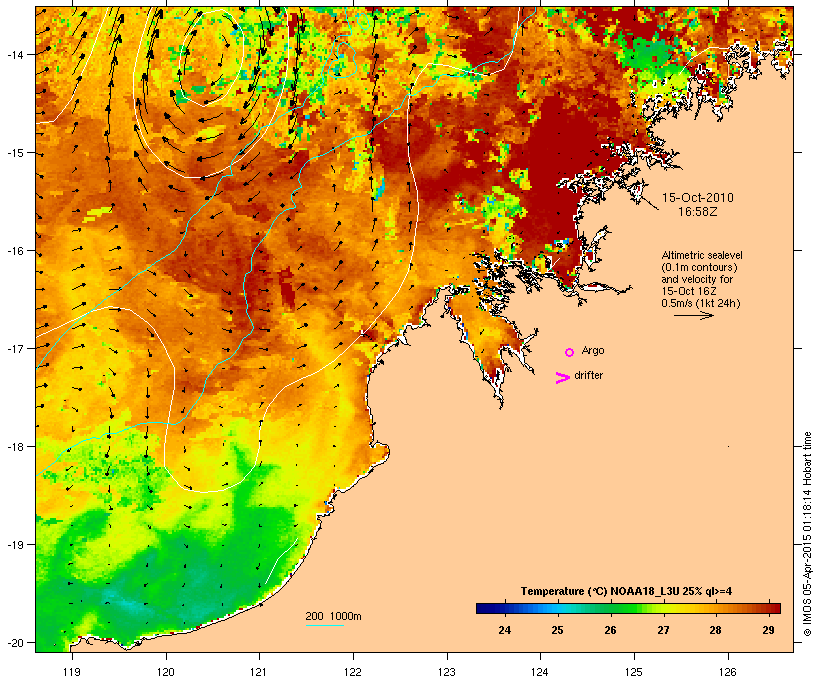Click the 27 color bar tick label
Viewport: 820px width, 680px height.
coord(663,630)
